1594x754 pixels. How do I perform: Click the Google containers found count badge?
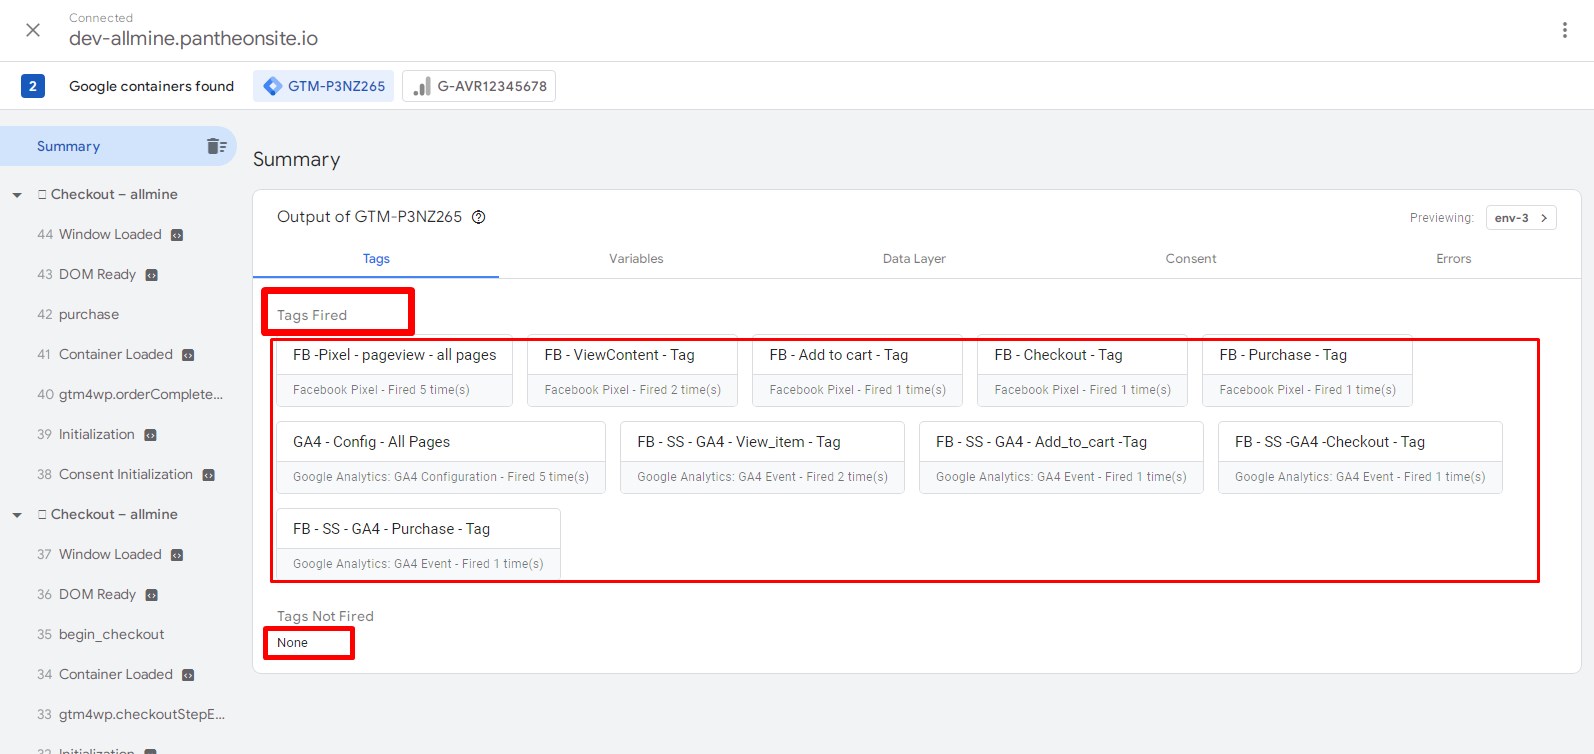click(x=33, y=86)
